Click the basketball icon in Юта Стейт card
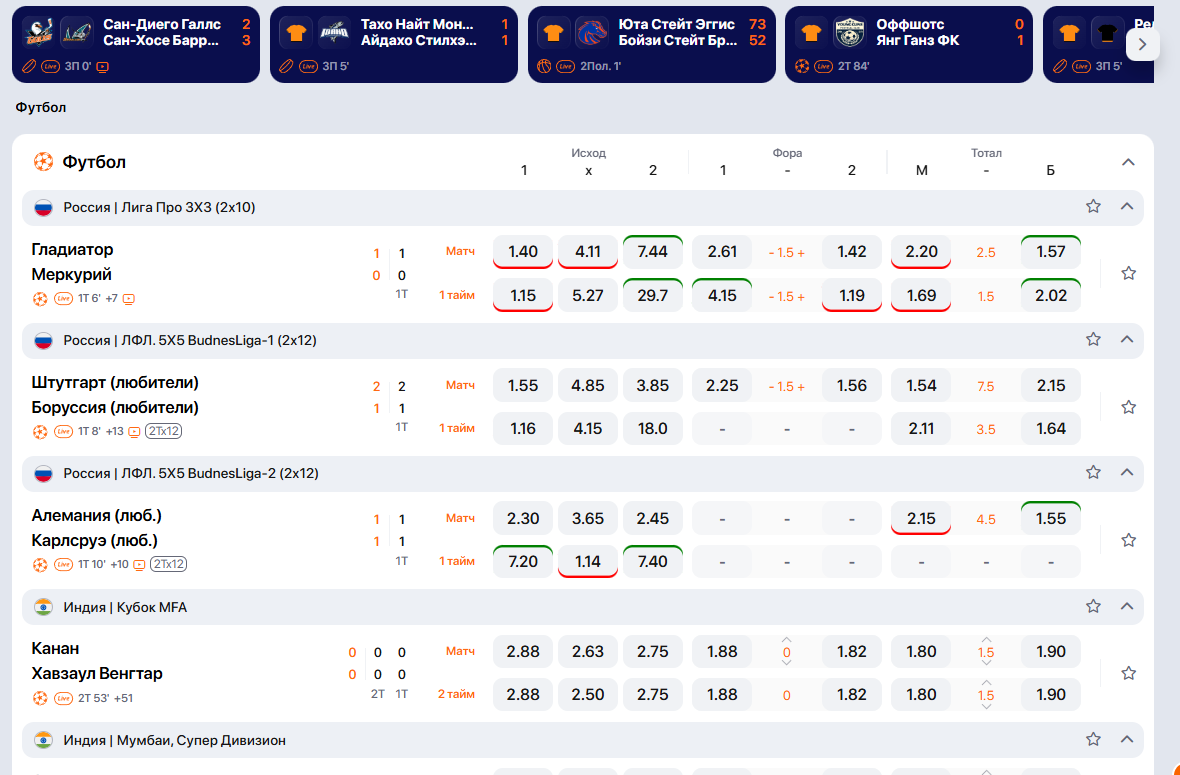The width and height of the screenshot is (1180, 775). (545, 66)
